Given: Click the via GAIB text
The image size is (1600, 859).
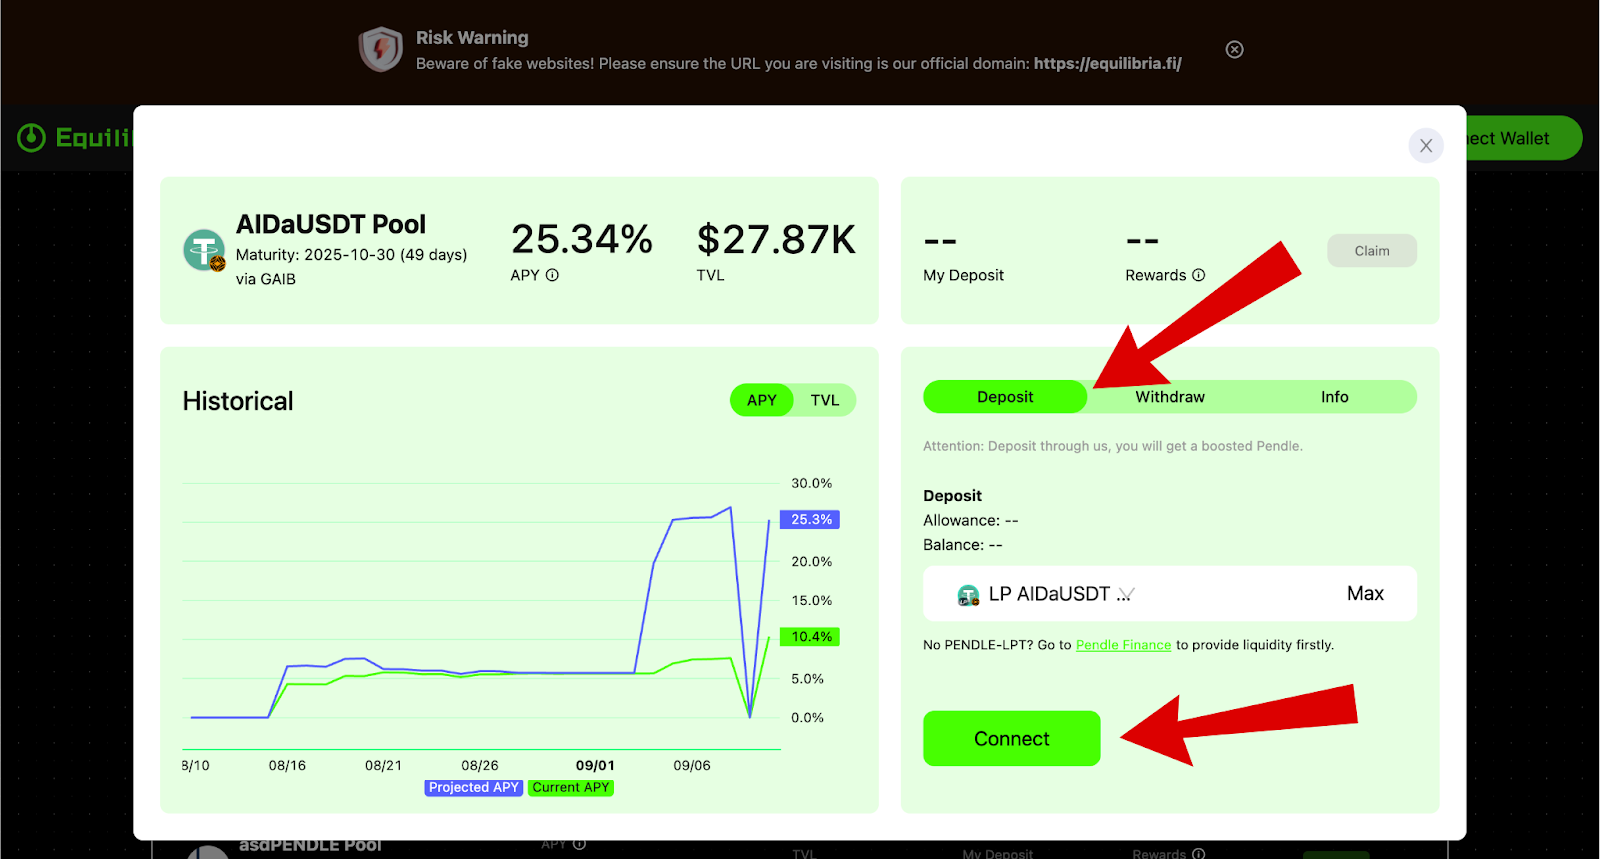Looking at the screenshot, I should pyautogui.click(x=266, y=279).
